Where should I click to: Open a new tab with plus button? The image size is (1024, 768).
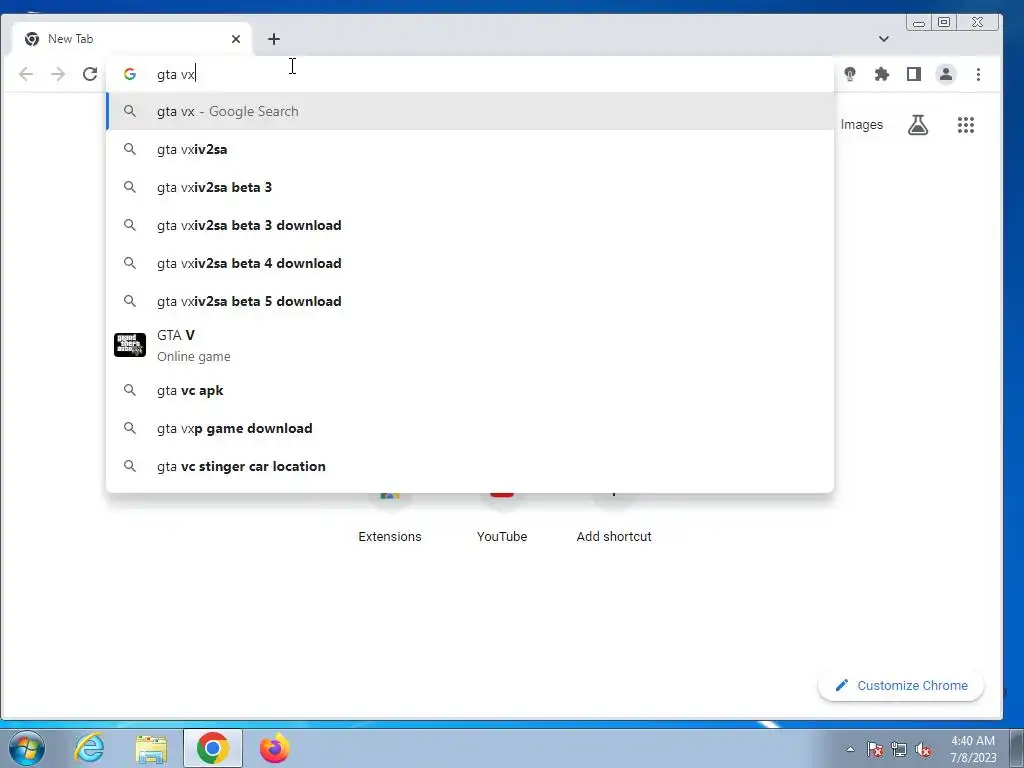tap(274, 39)
